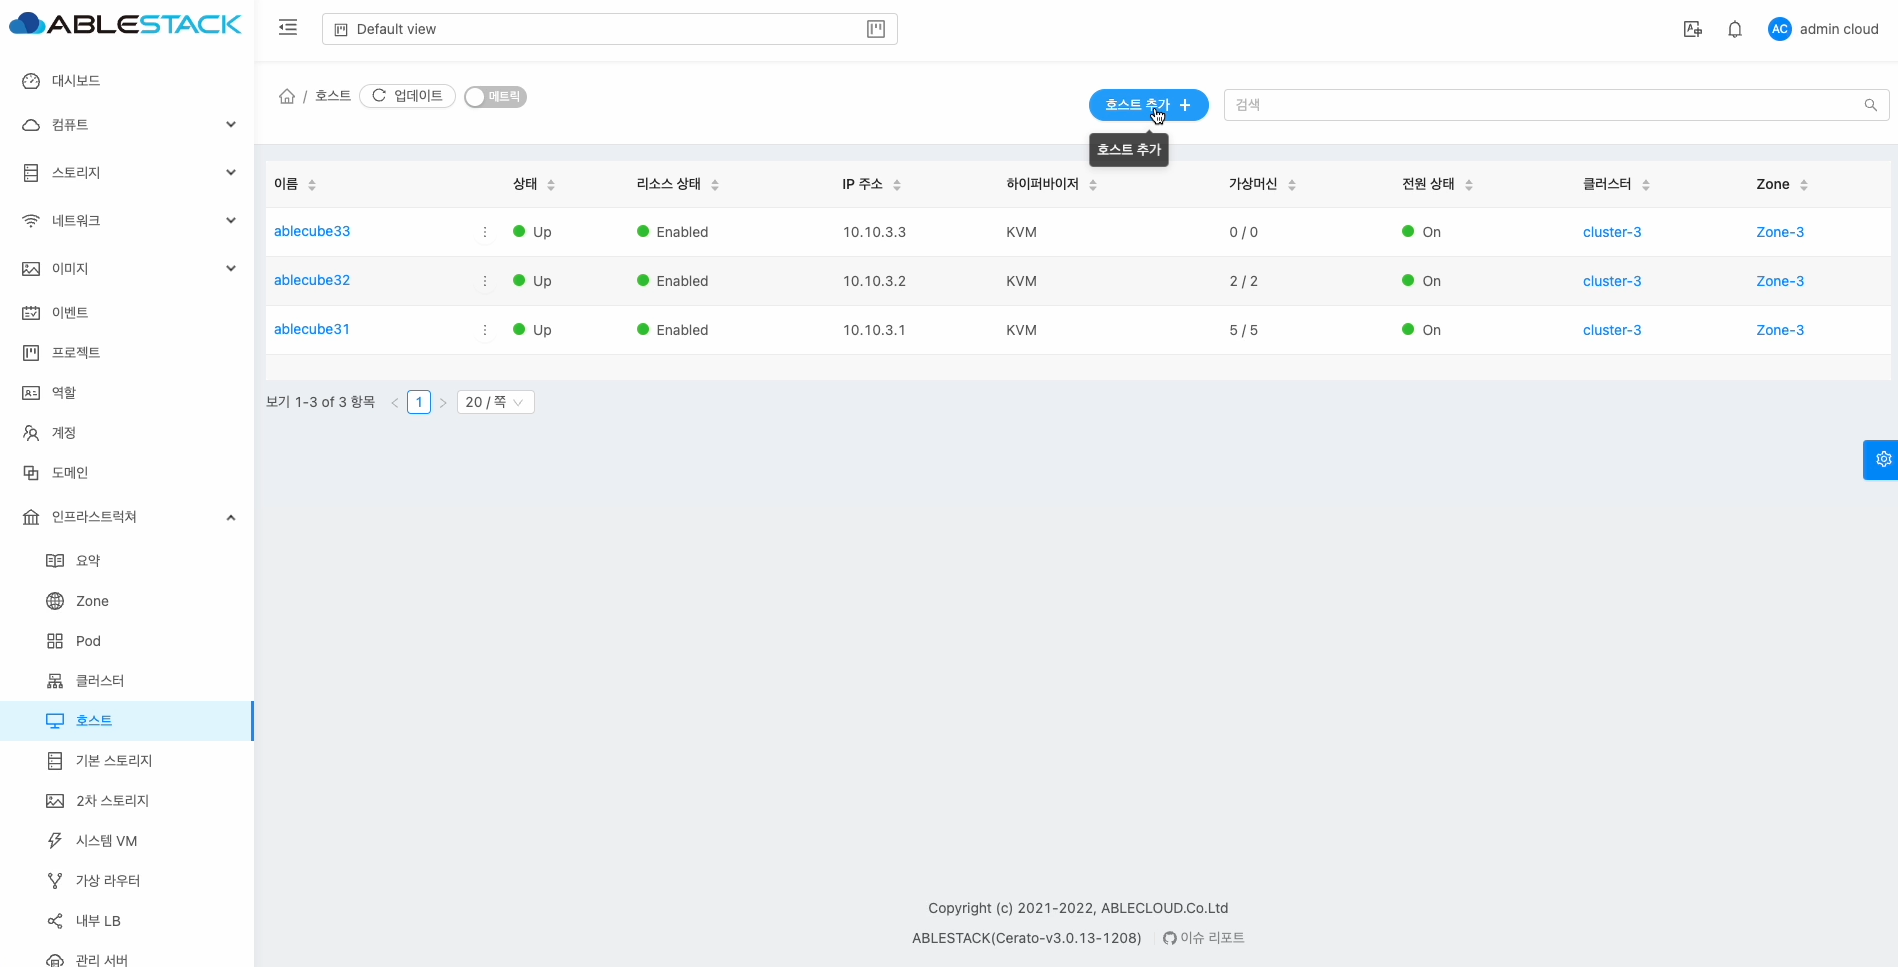This screenshot has width=1898, height=967.
Task: Sort the table by 이름 column
Action: pyautogui.click(x=312, y=185)
